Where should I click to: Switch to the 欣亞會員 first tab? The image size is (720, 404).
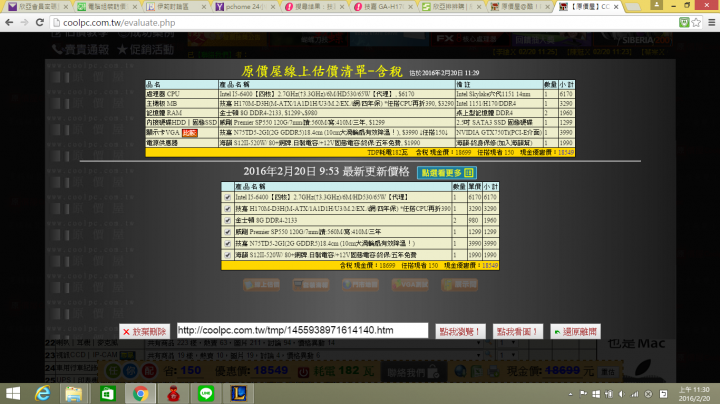(36, 6)
